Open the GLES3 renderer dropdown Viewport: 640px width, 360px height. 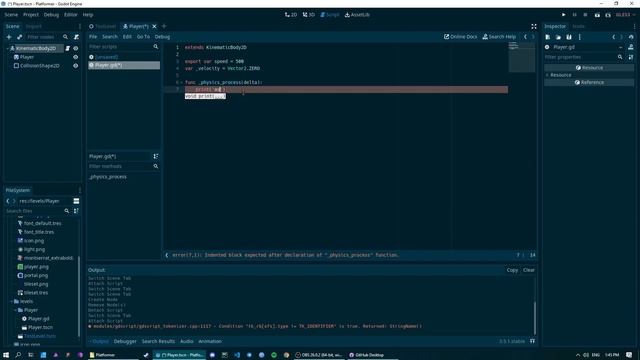[625, 15]
